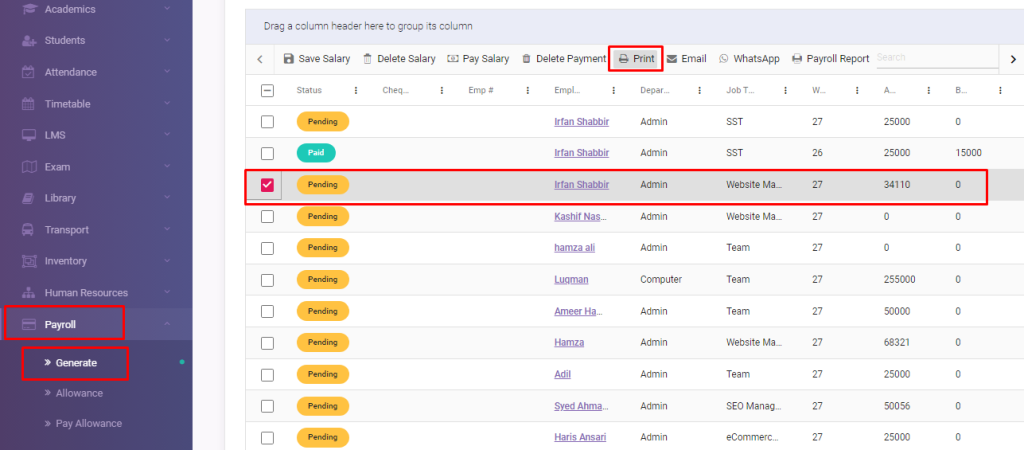This screenshot has height=450, width=1024.
Task: Open the Syed Ahmad employee link
Action: 579,406
